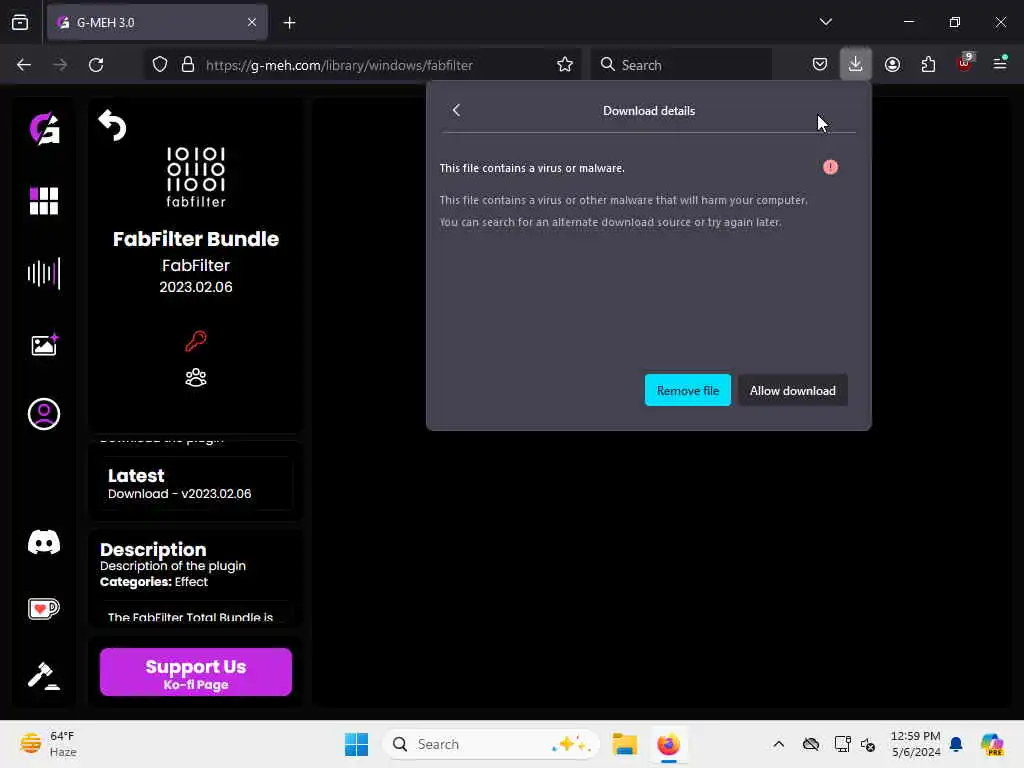Open the audio waveform section icon
The image size is (1024, 768).
pyautogui.click(x=44, y=273)
